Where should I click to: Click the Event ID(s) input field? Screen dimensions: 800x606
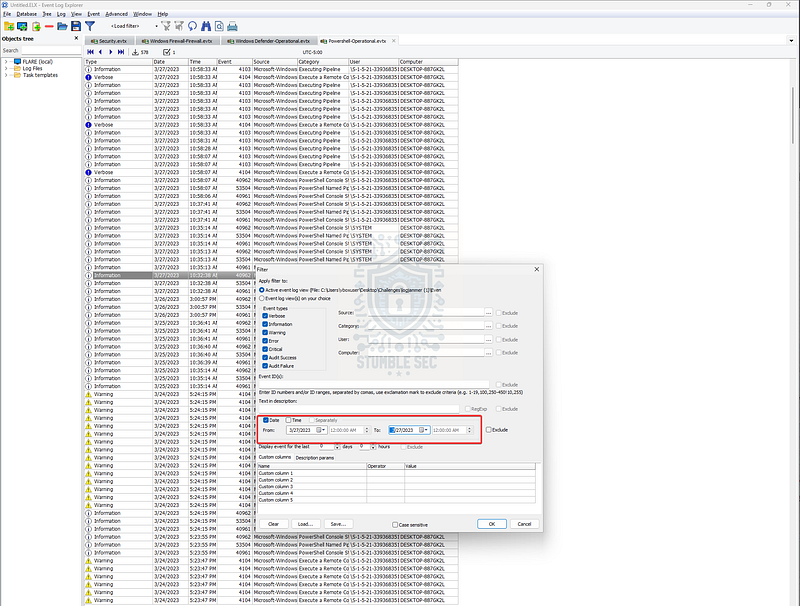373,384
